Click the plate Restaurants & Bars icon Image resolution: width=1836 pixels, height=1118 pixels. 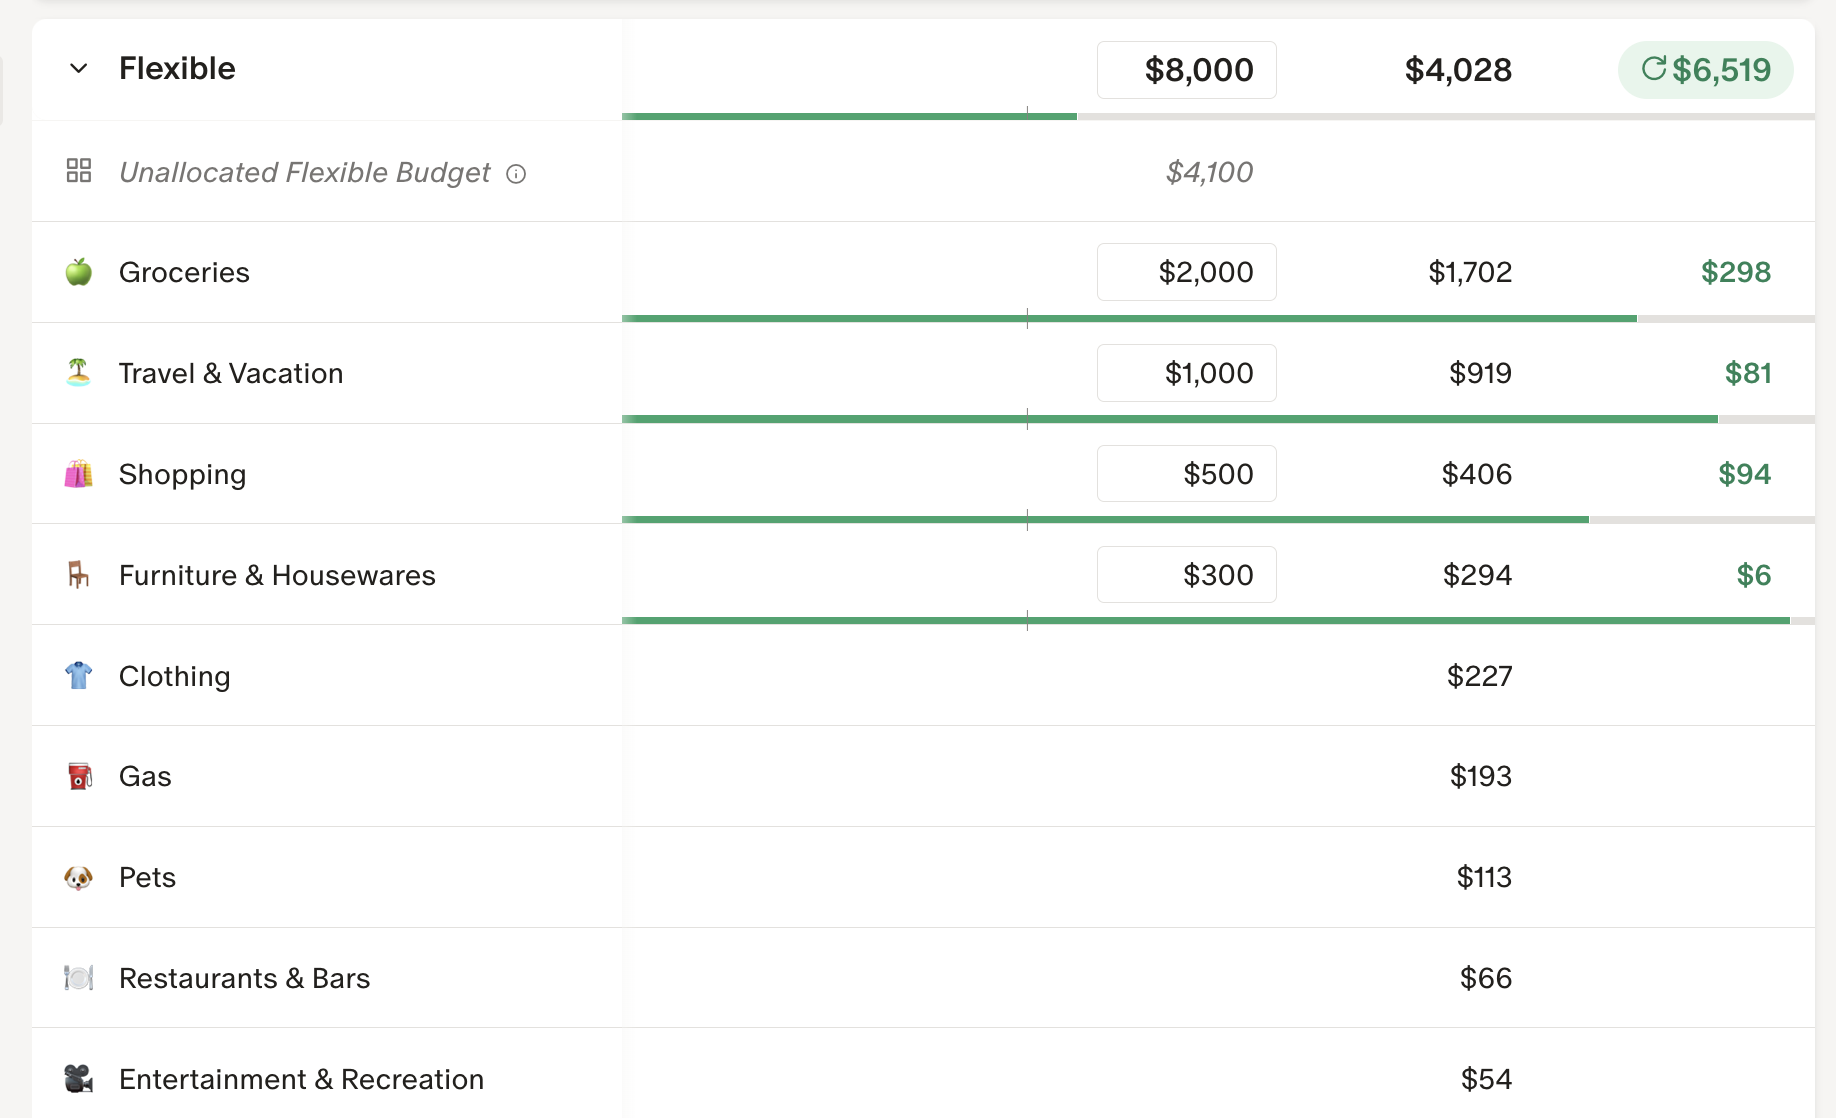[79, 978]
